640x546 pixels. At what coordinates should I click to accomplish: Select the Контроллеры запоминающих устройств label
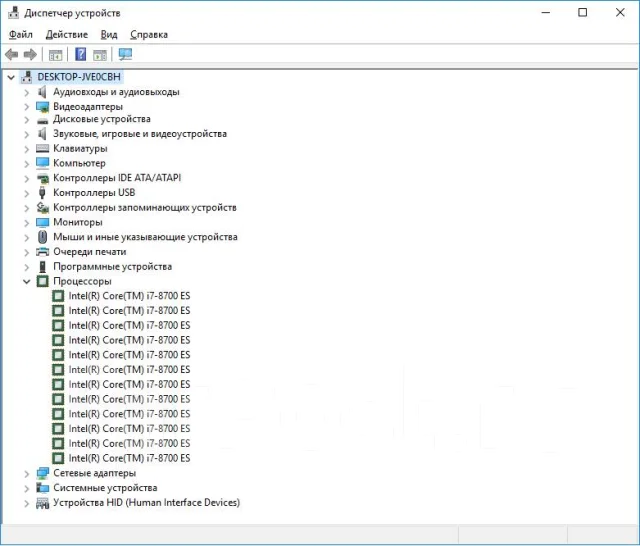click(x=145, y=208)
